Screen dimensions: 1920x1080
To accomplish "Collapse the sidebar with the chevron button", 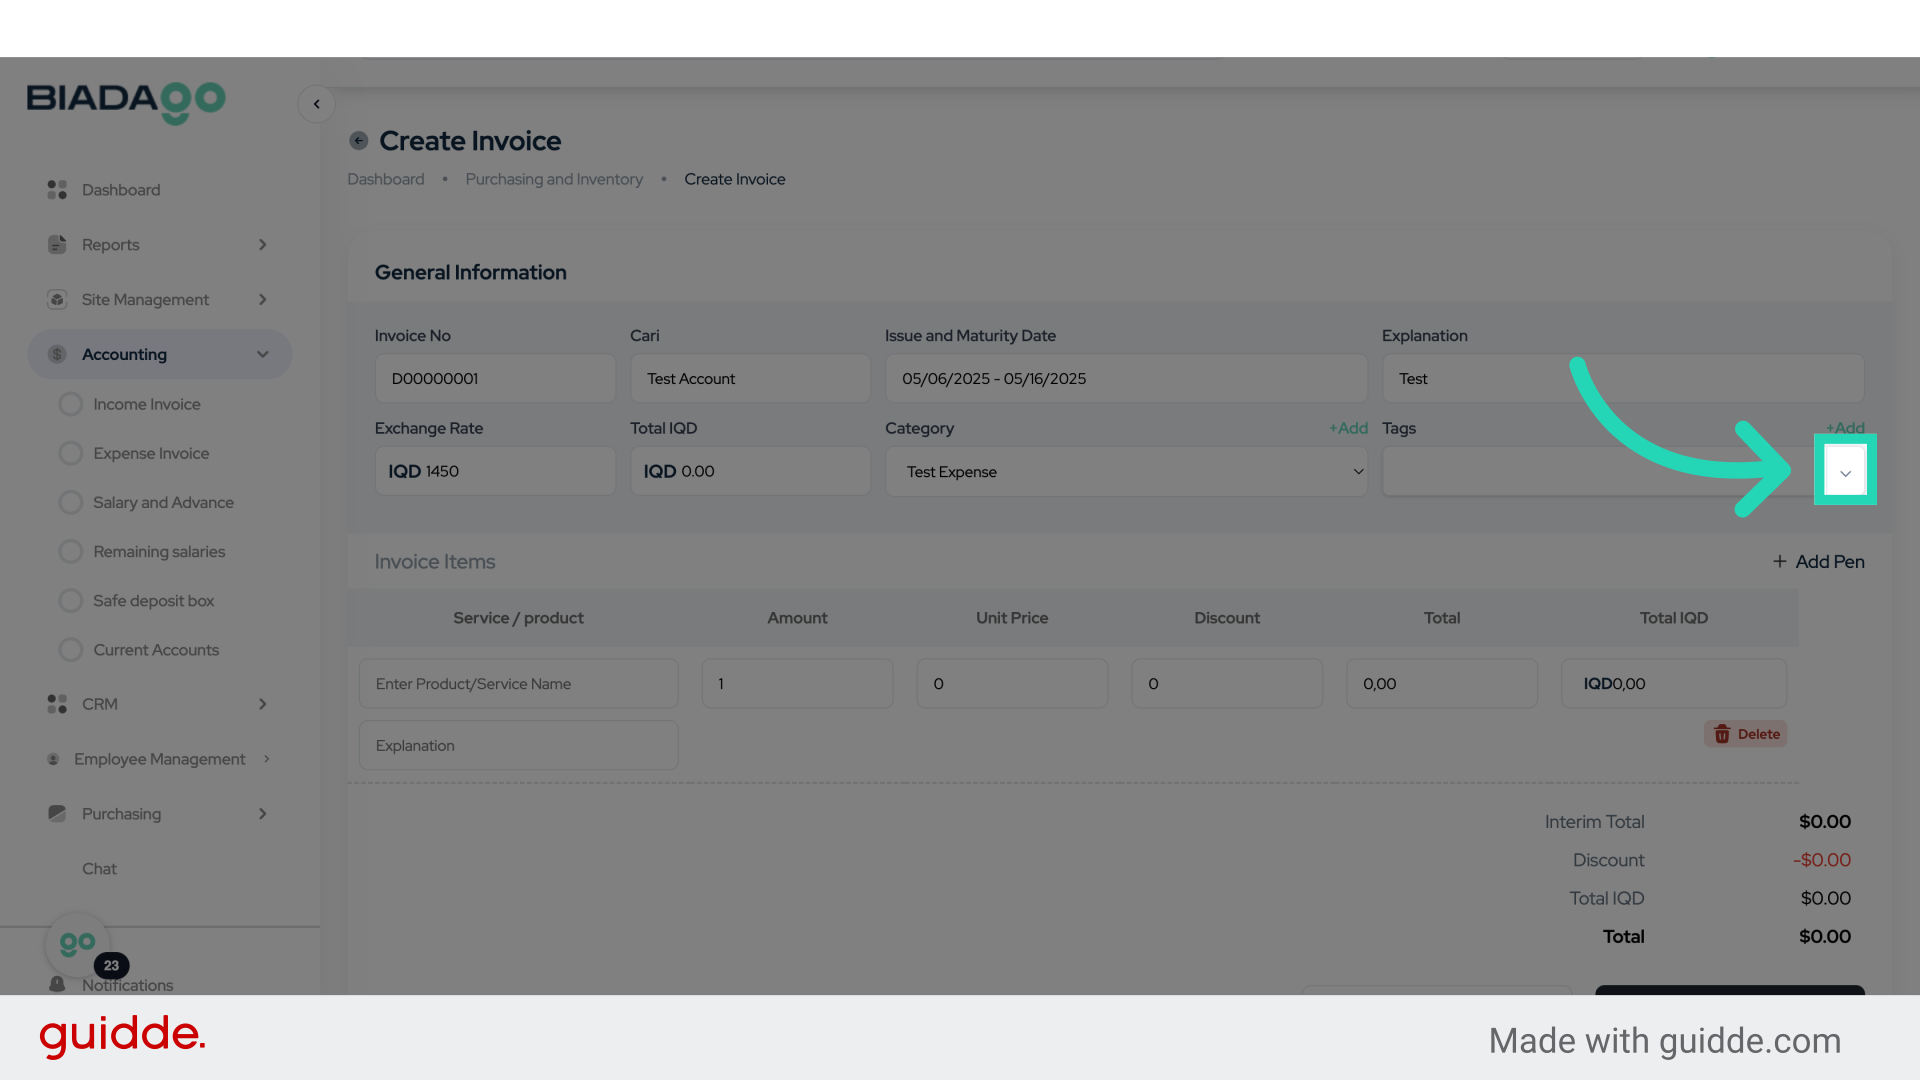I will 316,104.
